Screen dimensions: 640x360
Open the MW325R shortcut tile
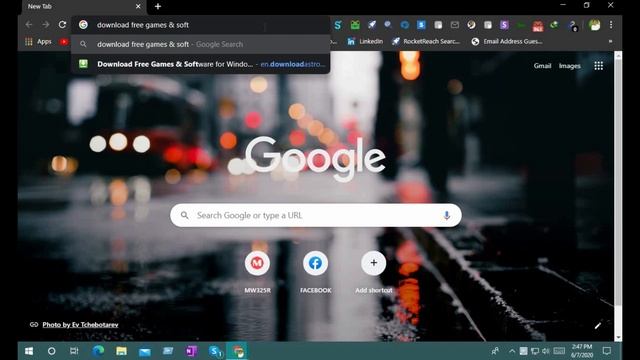(257, 271)
